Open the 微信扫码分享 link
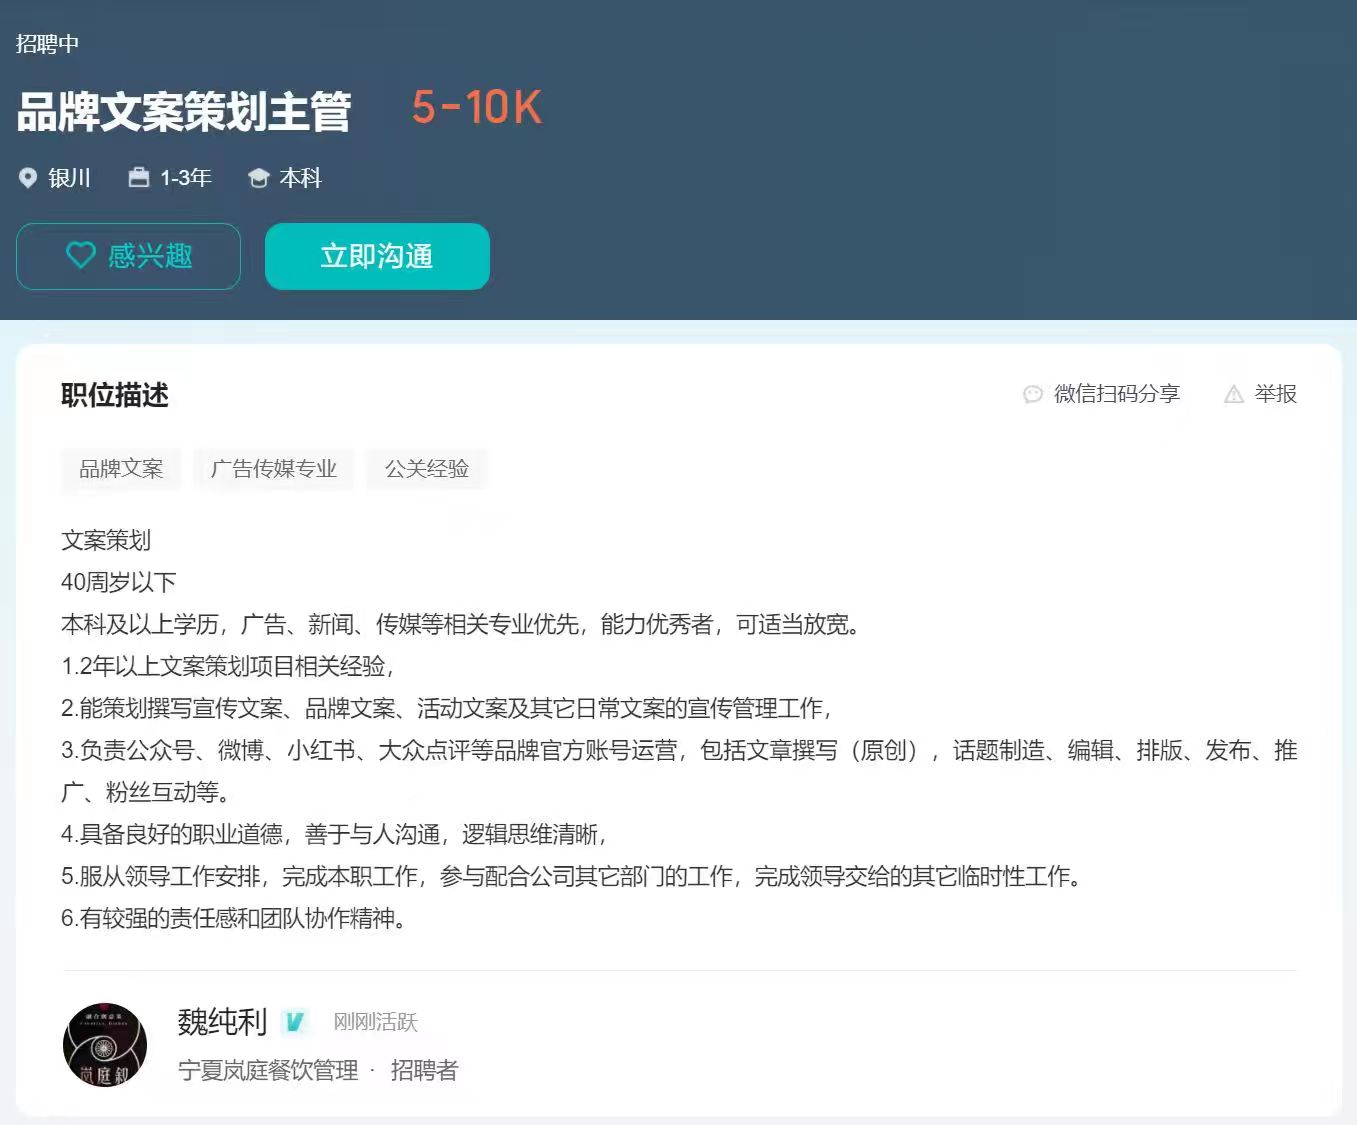The width and height of the screenshot is (1357, 1125). (1116, 394)
